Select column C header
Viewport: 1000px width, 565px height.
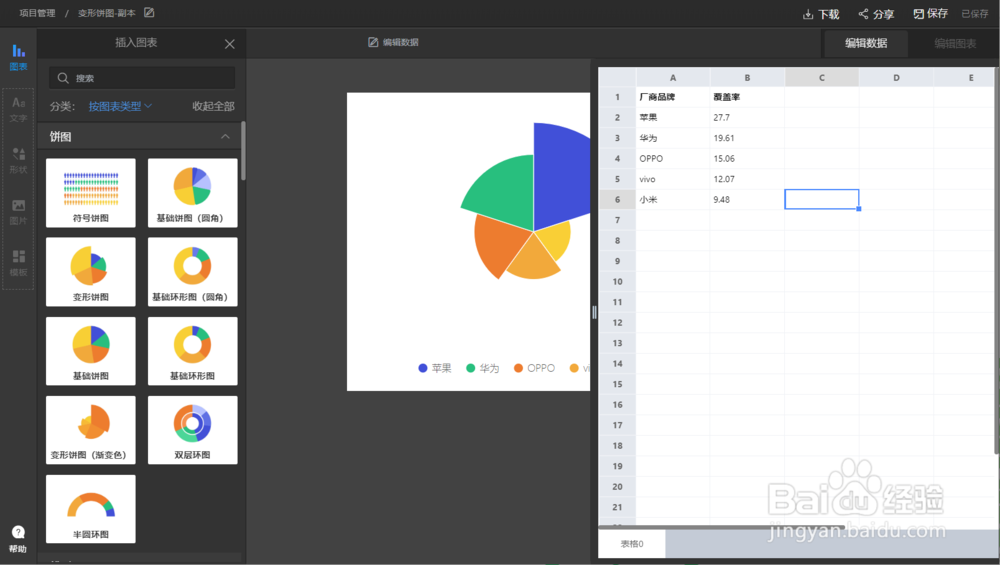click(x=822, y=77)
